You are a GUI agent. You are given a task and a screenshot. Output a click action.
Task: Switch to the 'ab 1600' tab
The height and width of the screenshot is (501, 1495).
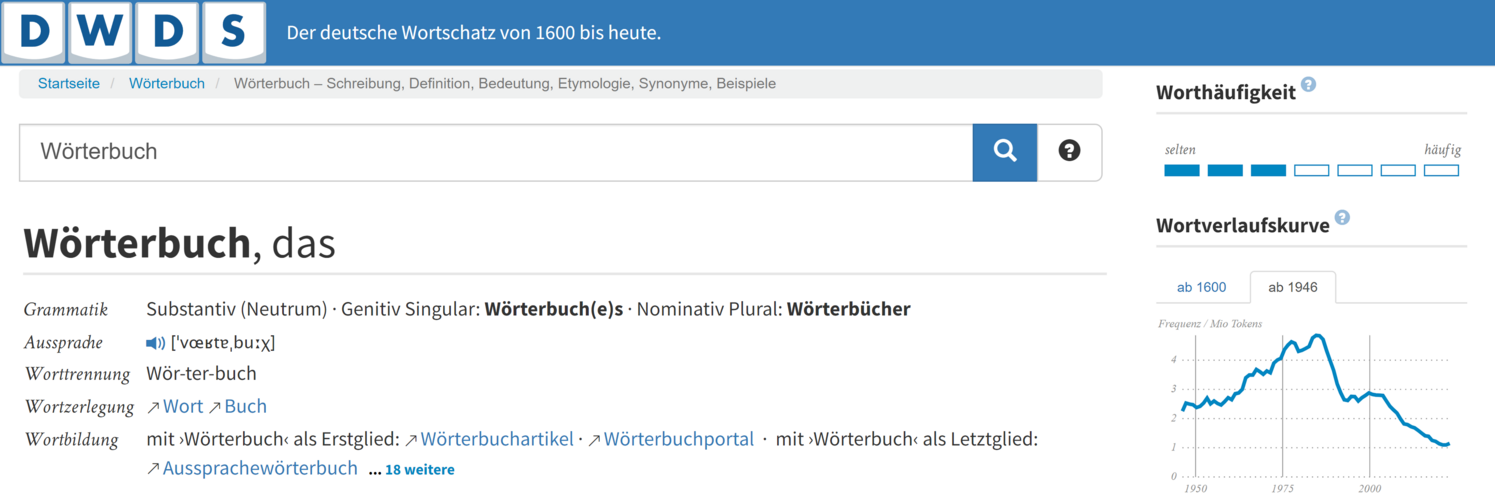1201,288
